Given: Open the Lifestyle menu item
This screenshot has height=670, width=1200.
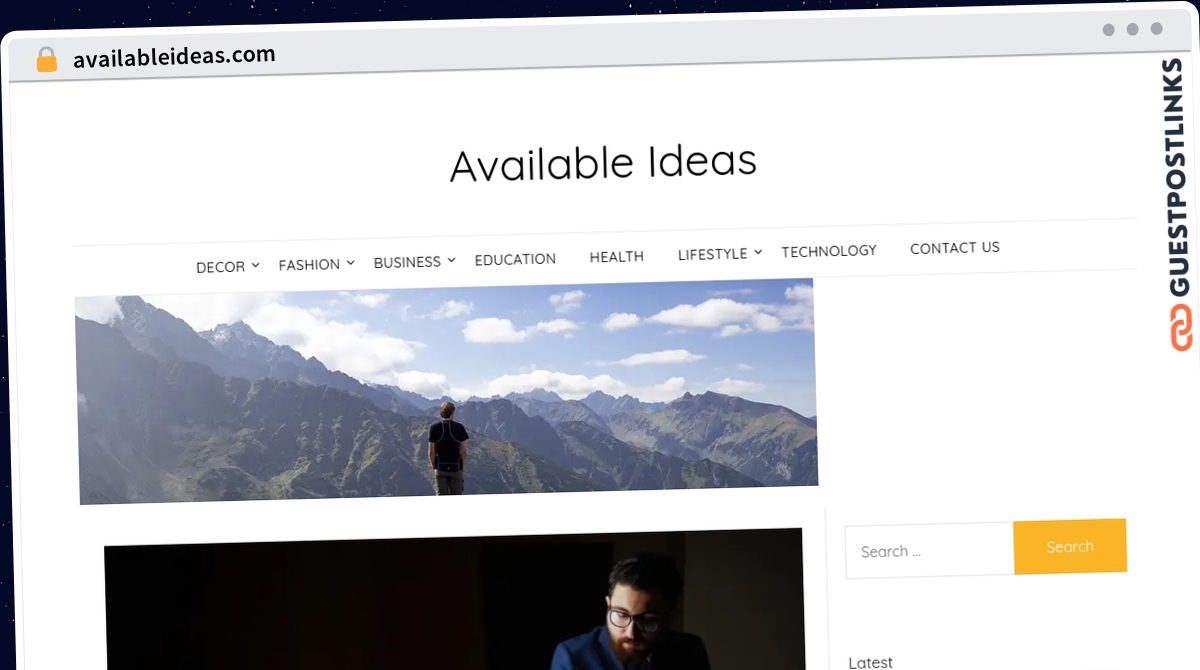Looking at the screenshot, I should click(712, 254).
